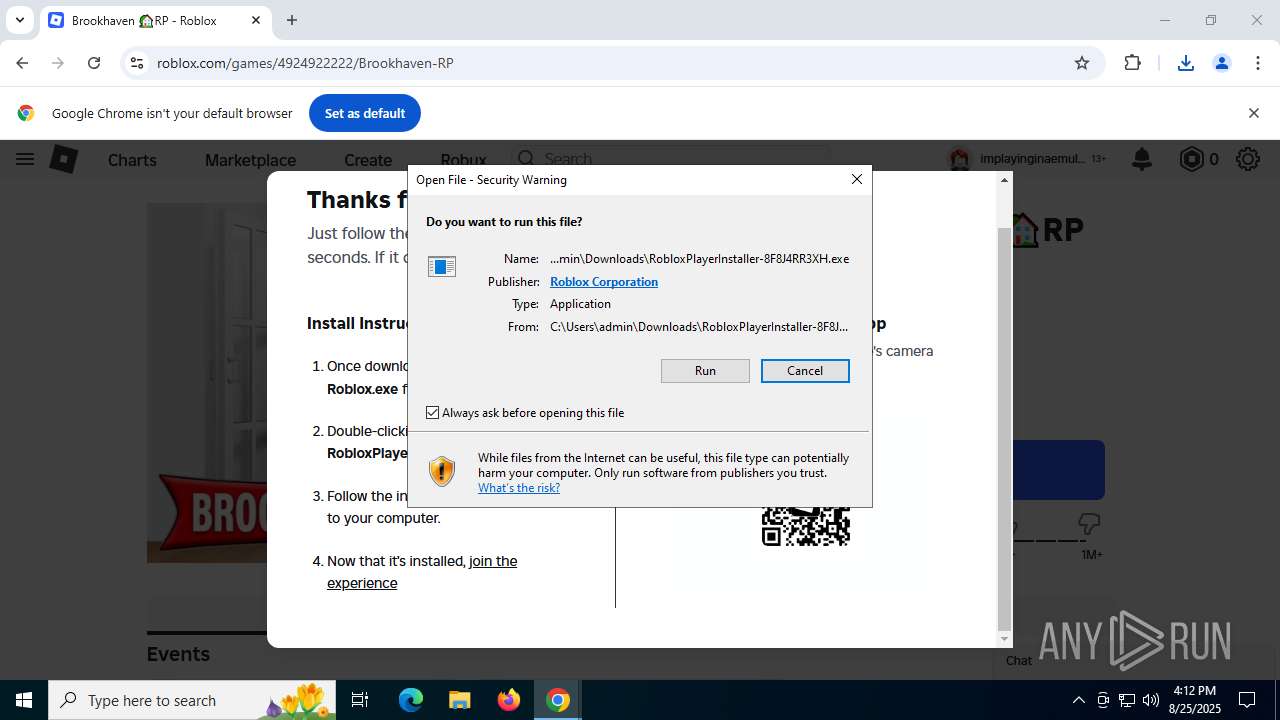The height and width of the screenshot is (720, 1280).
Task: Click the warning shield icon
Action: 442,471
